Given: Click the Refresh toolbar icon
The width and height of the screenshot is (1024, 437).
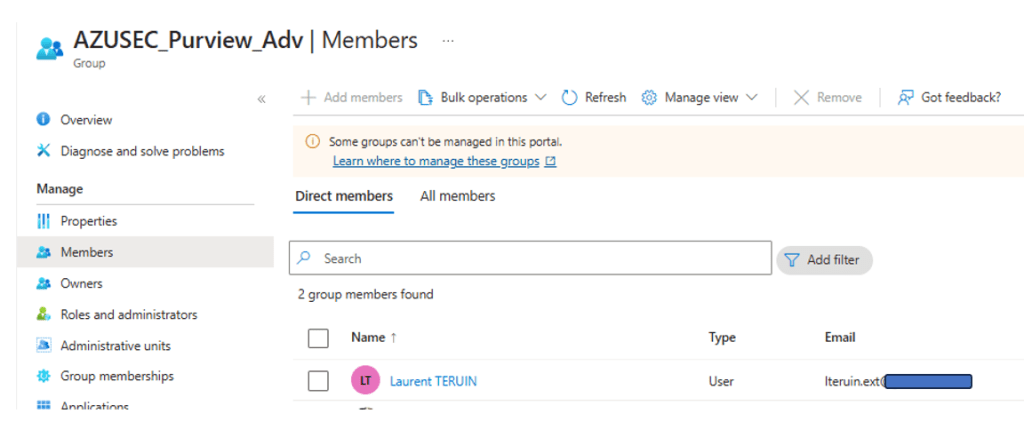Looking at the screenshot, I should [x=570, y=98].
